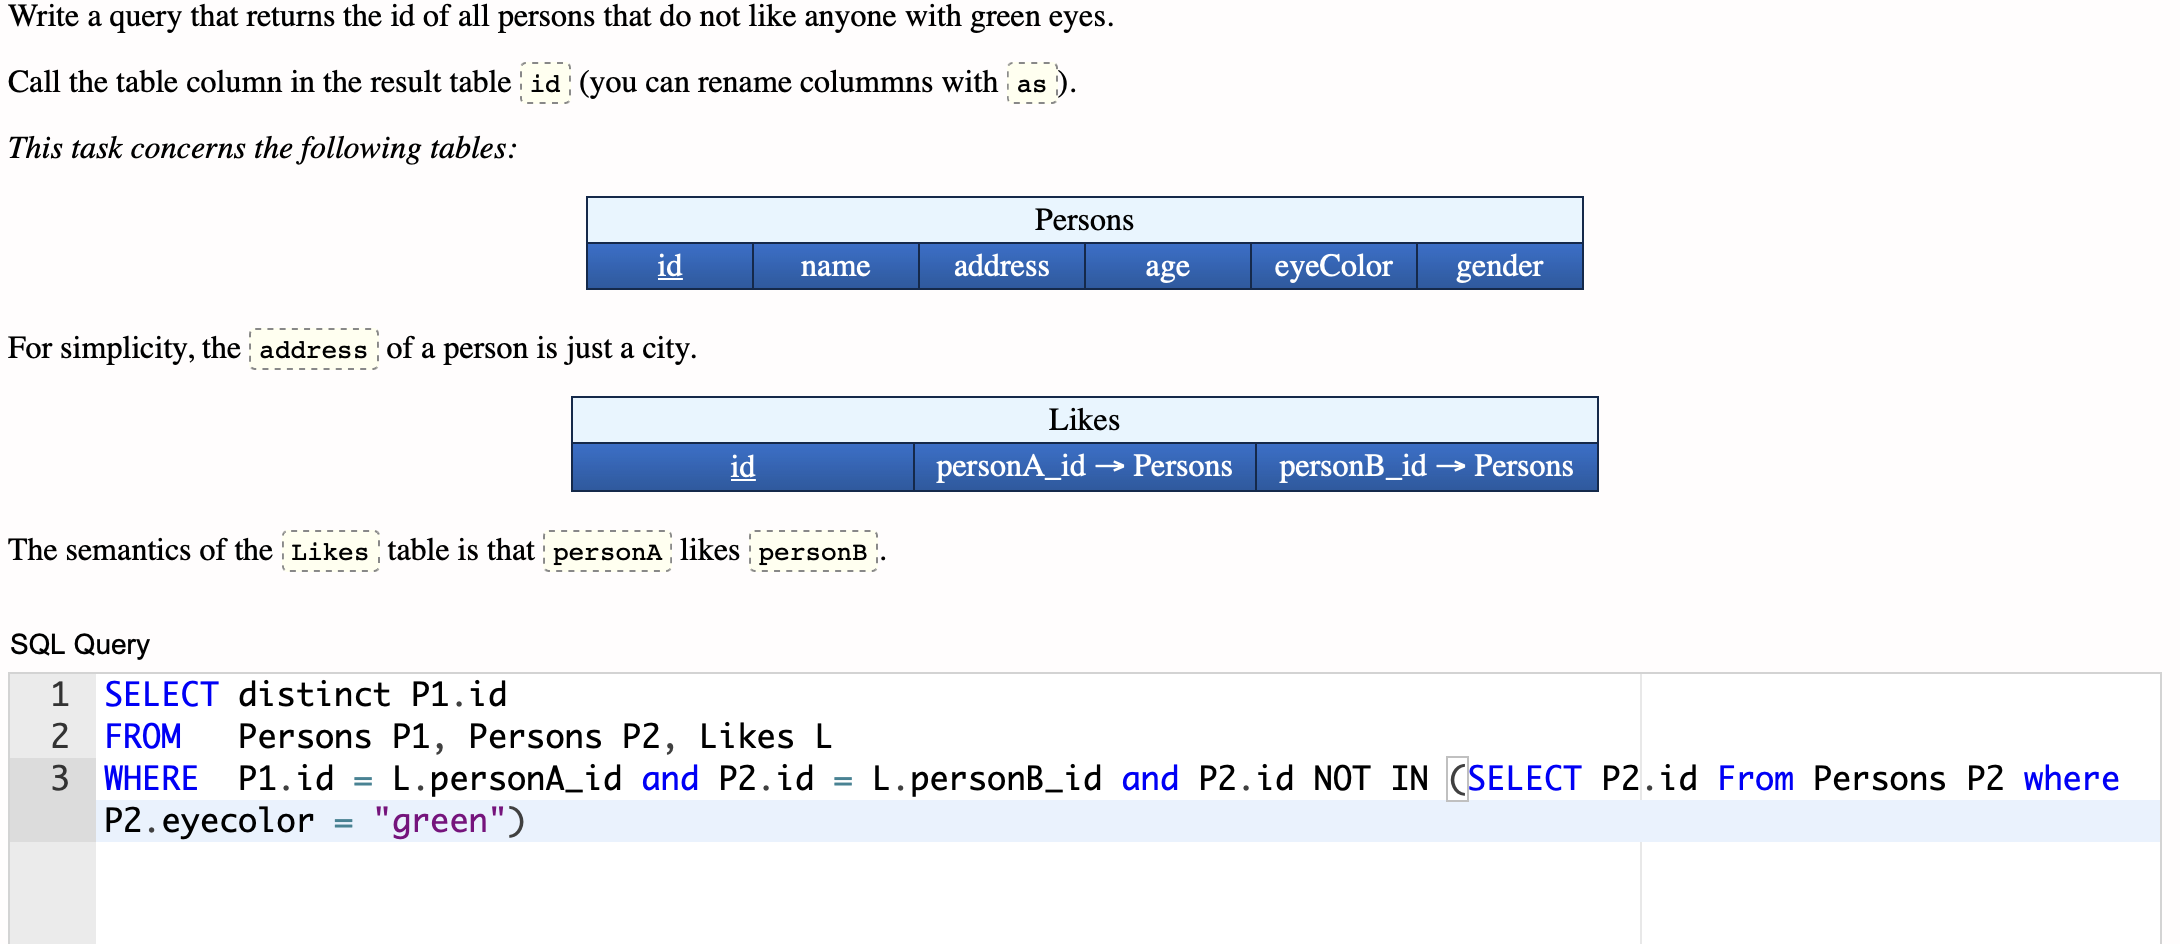Click the highlighted P2.eyecolor expression
Image resolution: width=2180 pixels, height=944 pixels.
(x=208, y=820)
